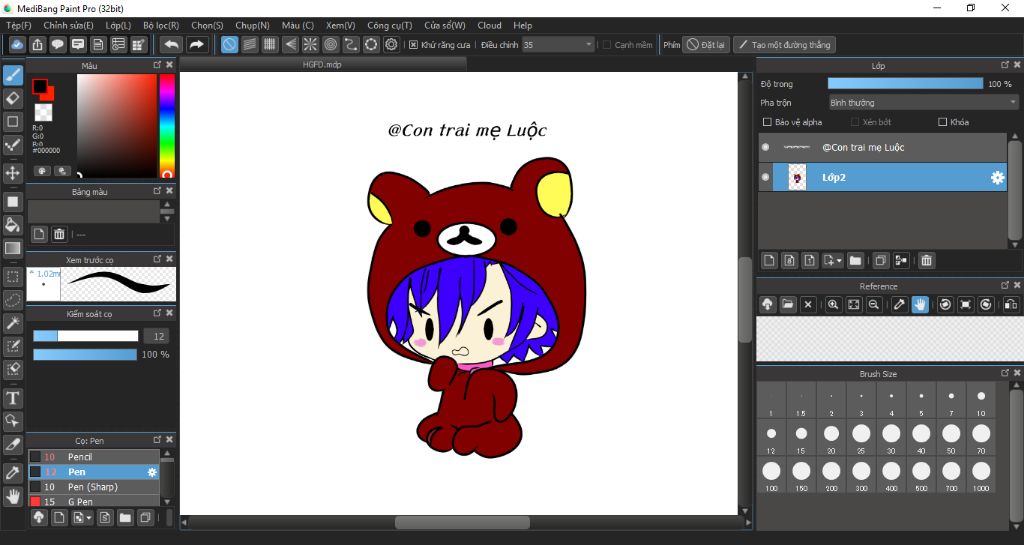The image size is (1024, 545).
Task: Close the Màu color panel
Action: point(170,65)
